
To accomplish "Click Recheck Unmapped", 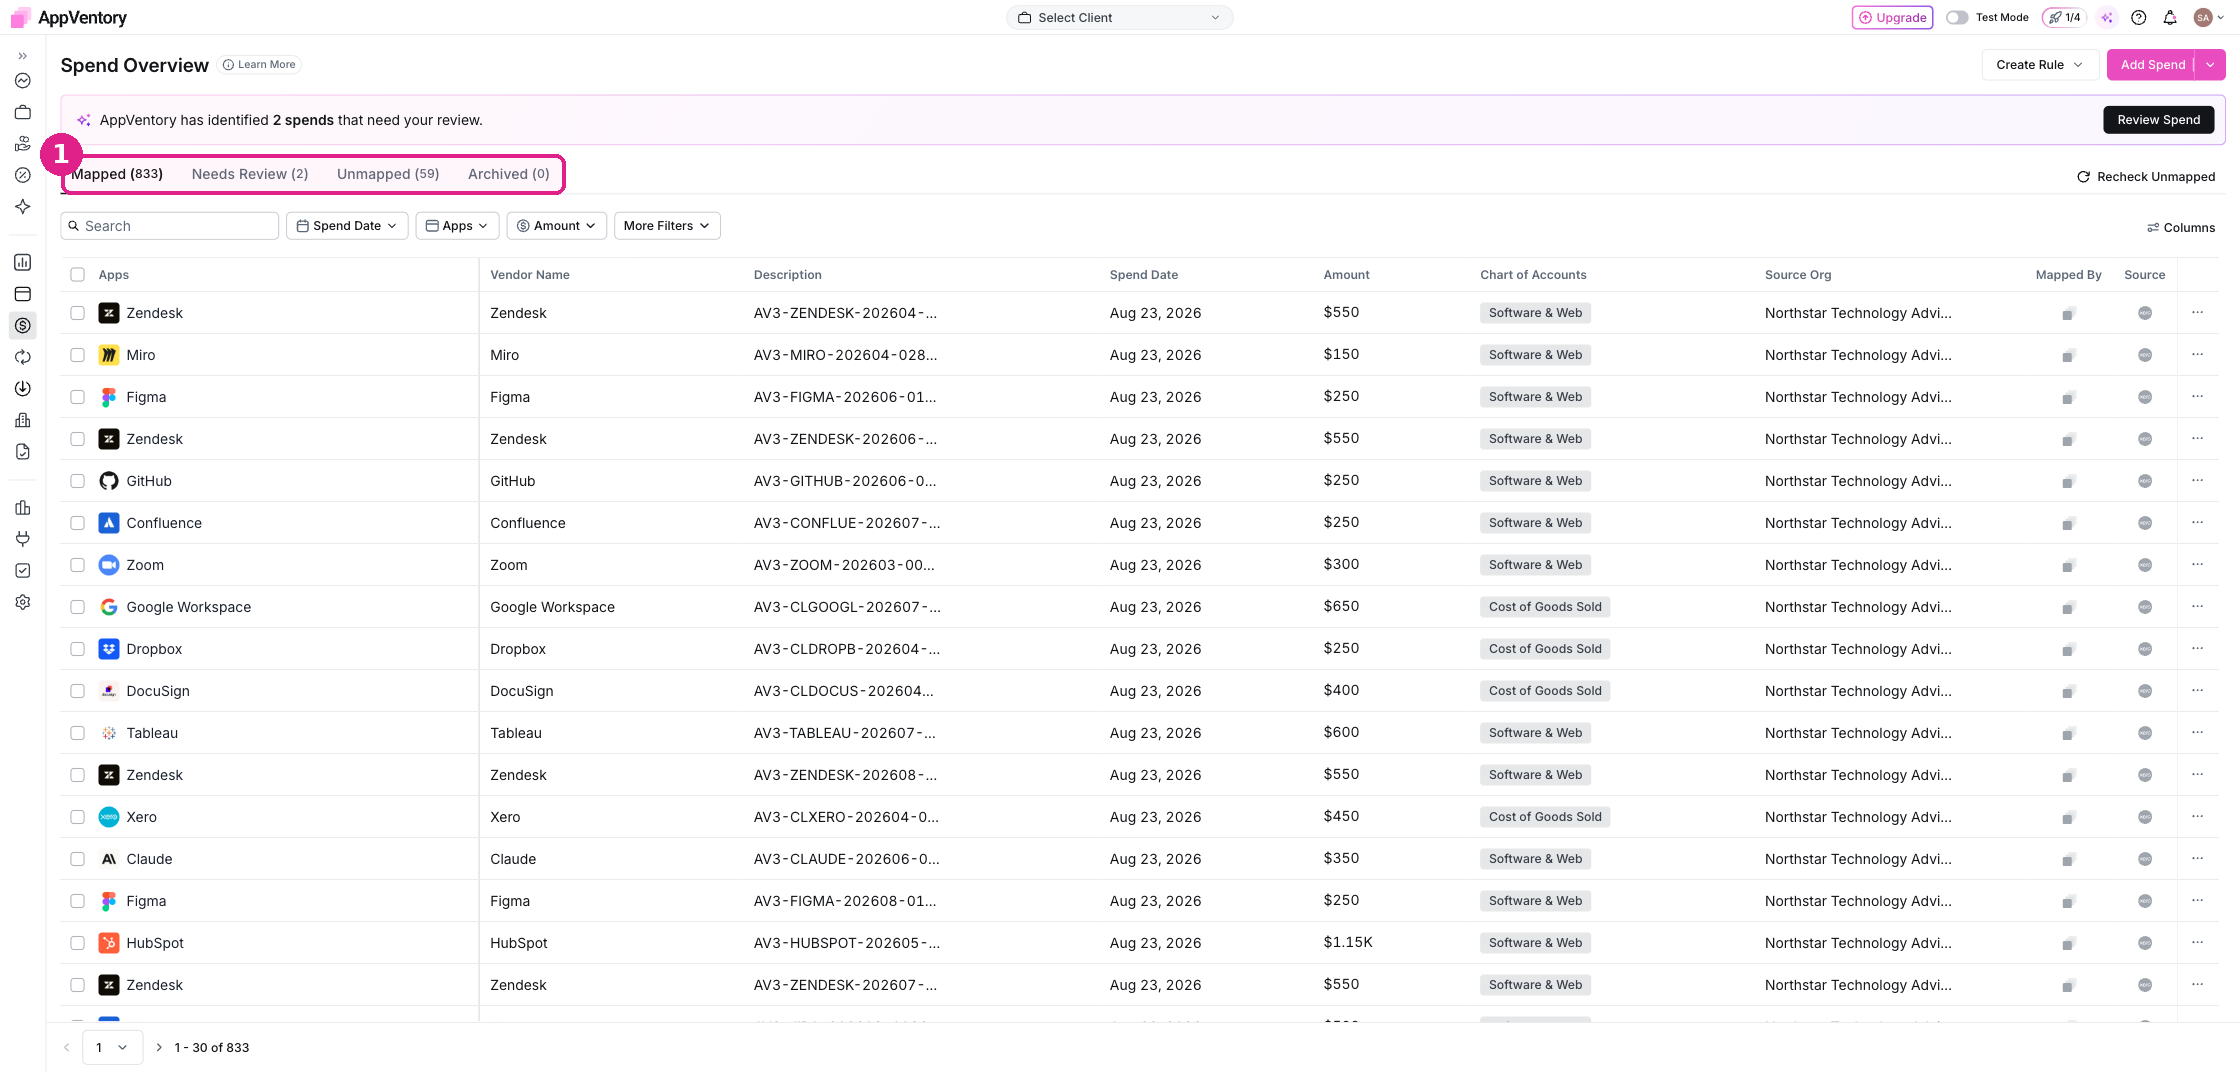I will (x=2146, y=176).
